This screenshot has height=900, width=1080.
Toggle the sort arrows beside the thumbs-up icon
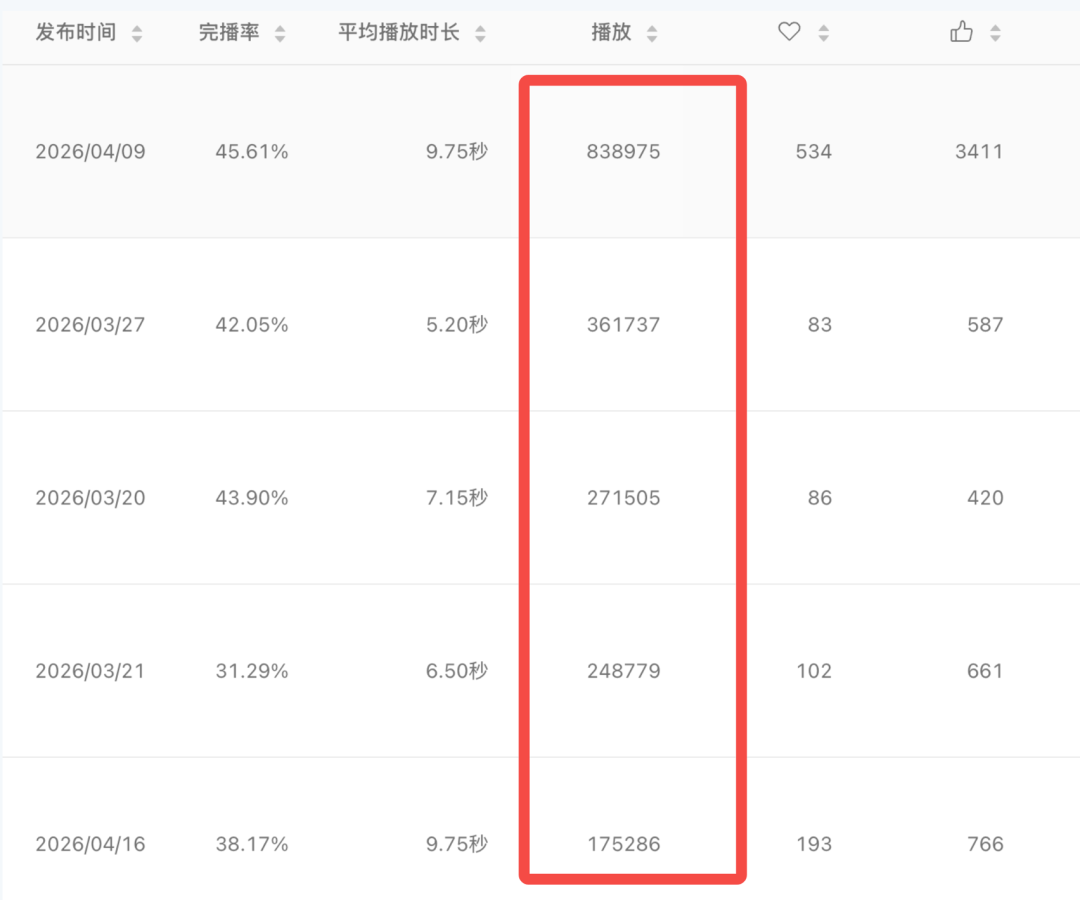995,33
